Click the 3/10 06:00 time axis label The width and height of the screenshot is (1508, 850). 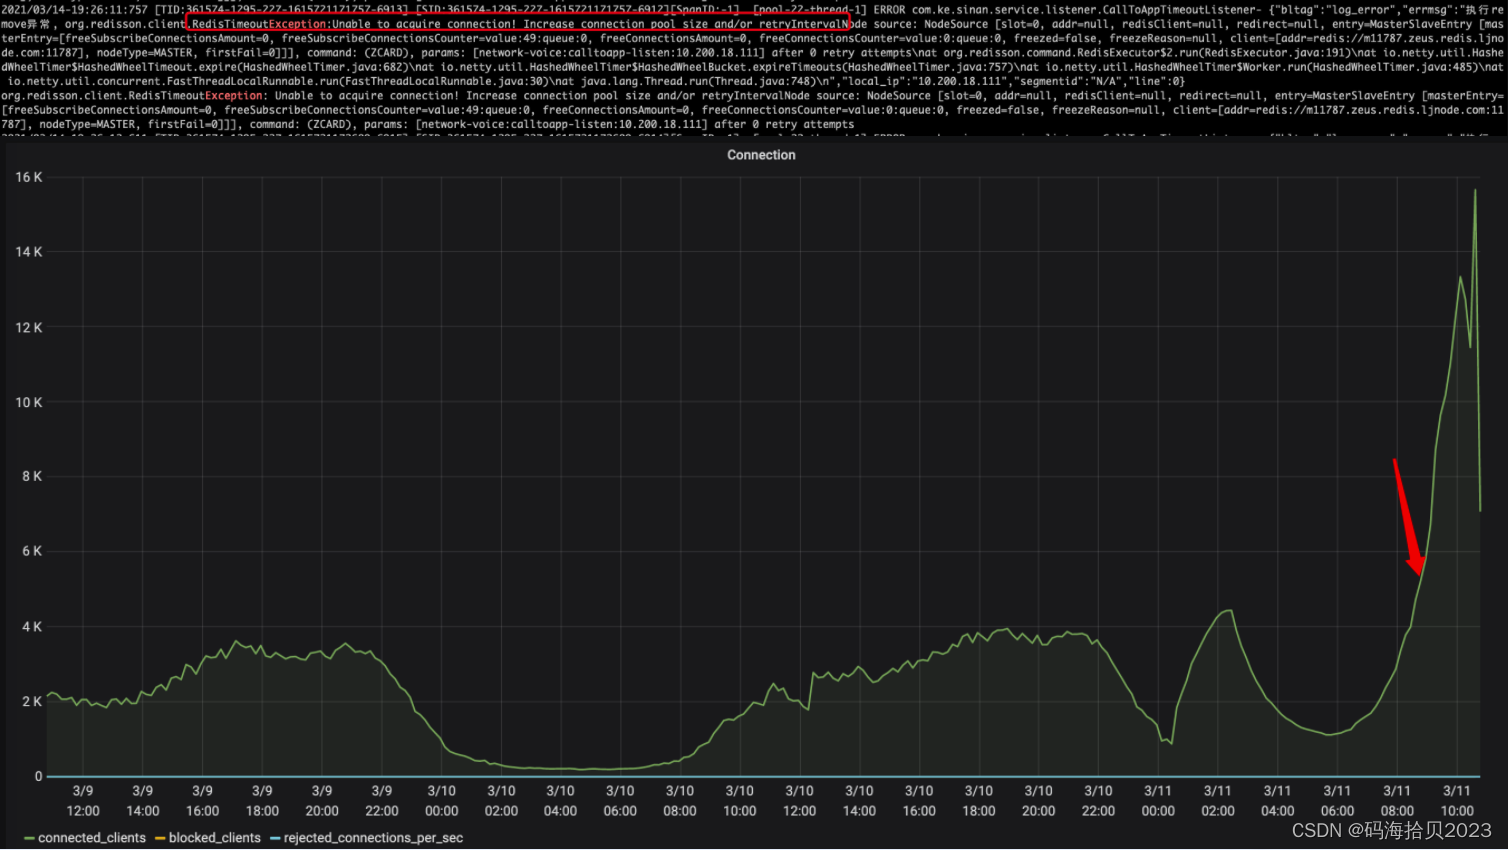pyautogui.click(x=620, y=801)
